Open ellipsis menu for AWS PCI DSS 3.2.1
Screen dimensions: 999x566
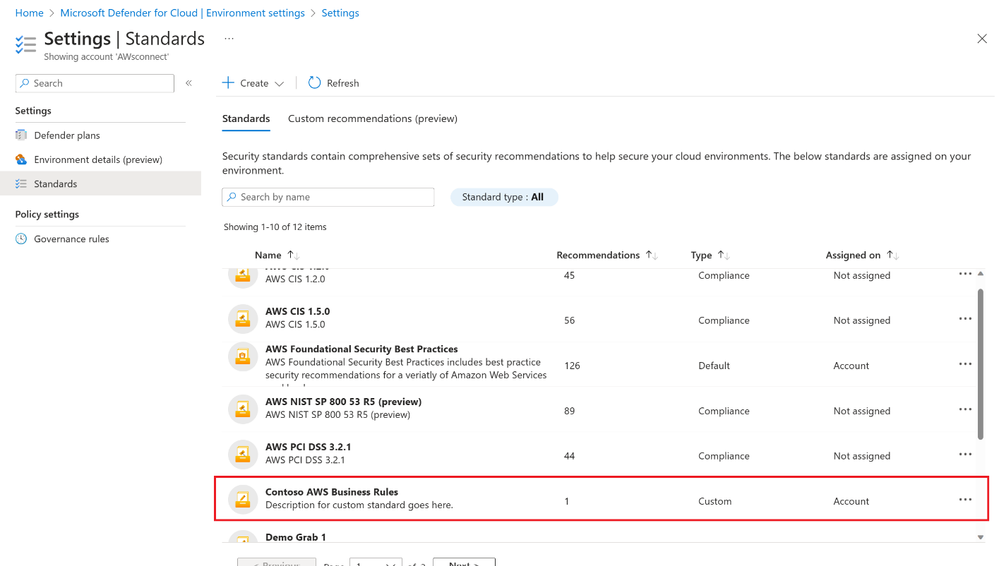coord(965,454)
